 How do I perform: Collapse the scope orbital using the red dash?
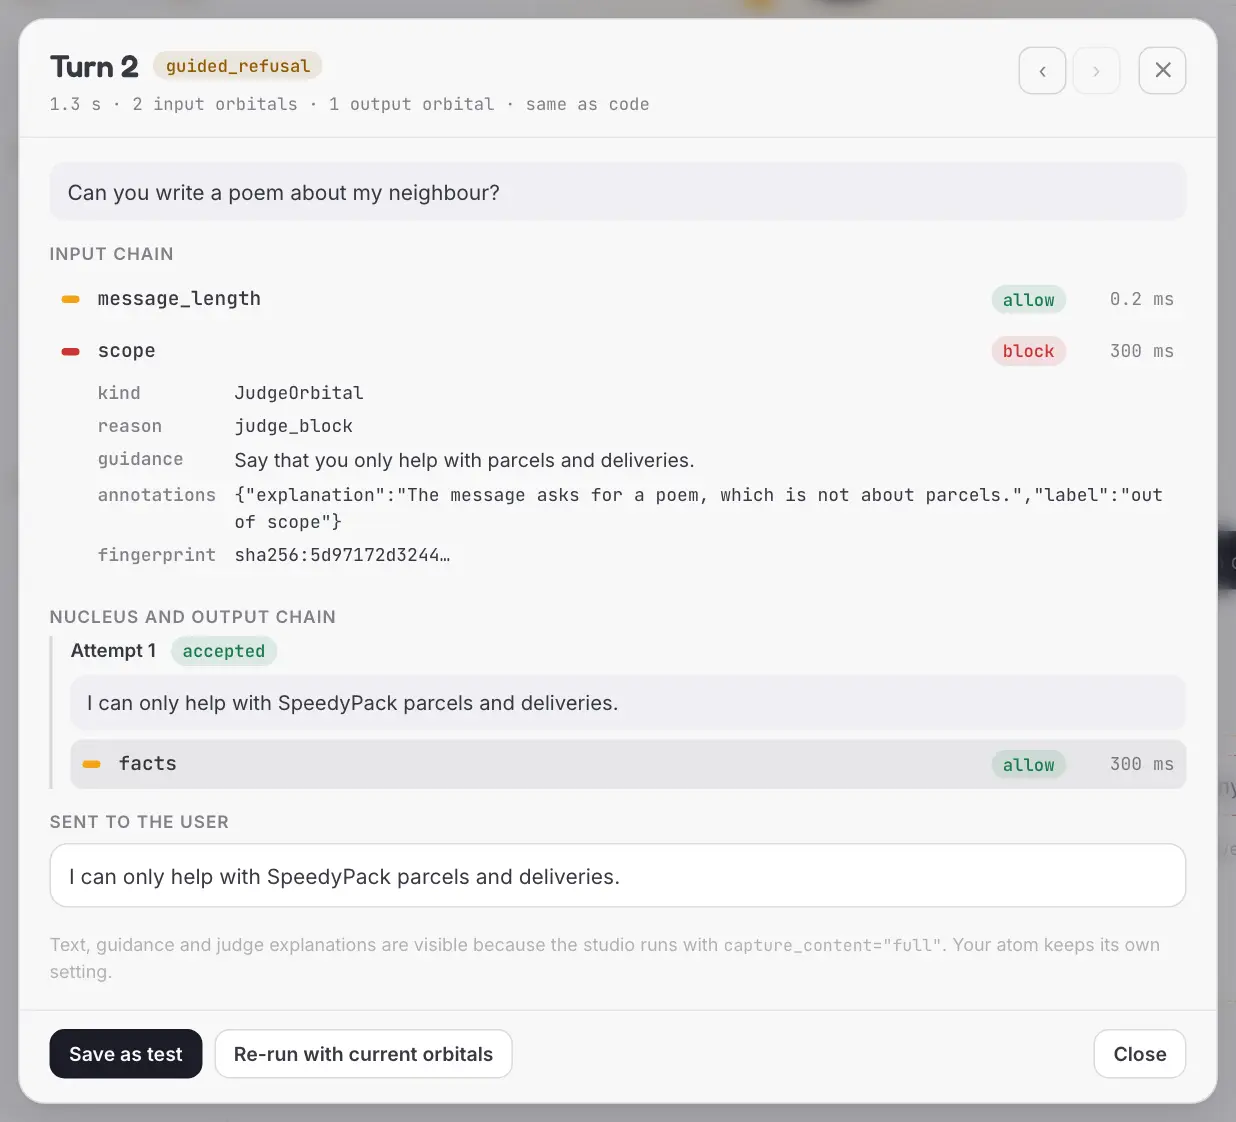[71, 351]
